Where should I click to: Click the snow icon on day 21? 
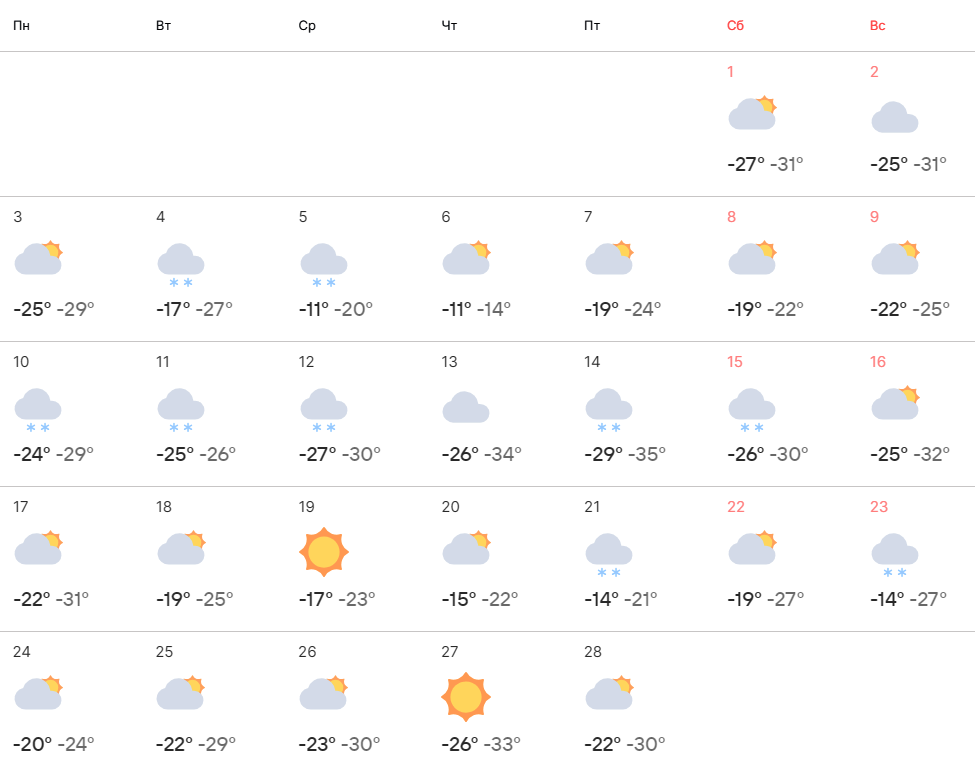[609, 554]
